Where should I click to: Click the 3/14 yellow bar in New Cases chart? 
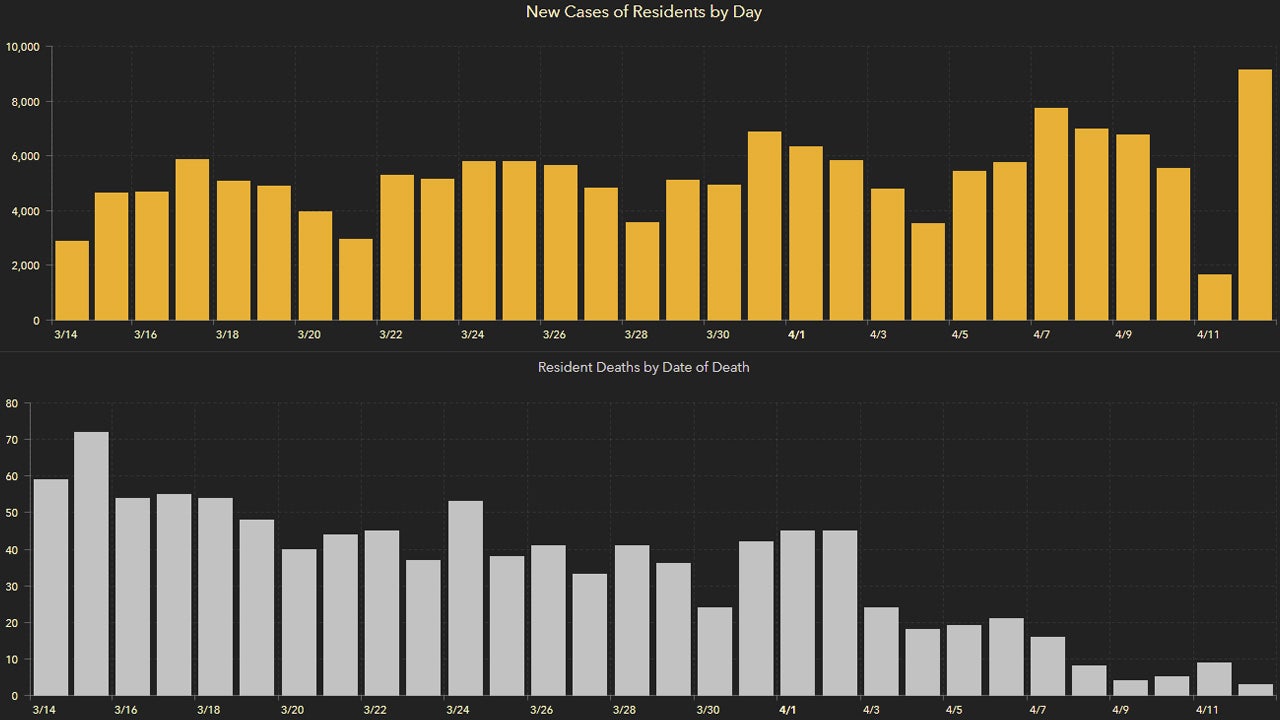coord(72,280)
